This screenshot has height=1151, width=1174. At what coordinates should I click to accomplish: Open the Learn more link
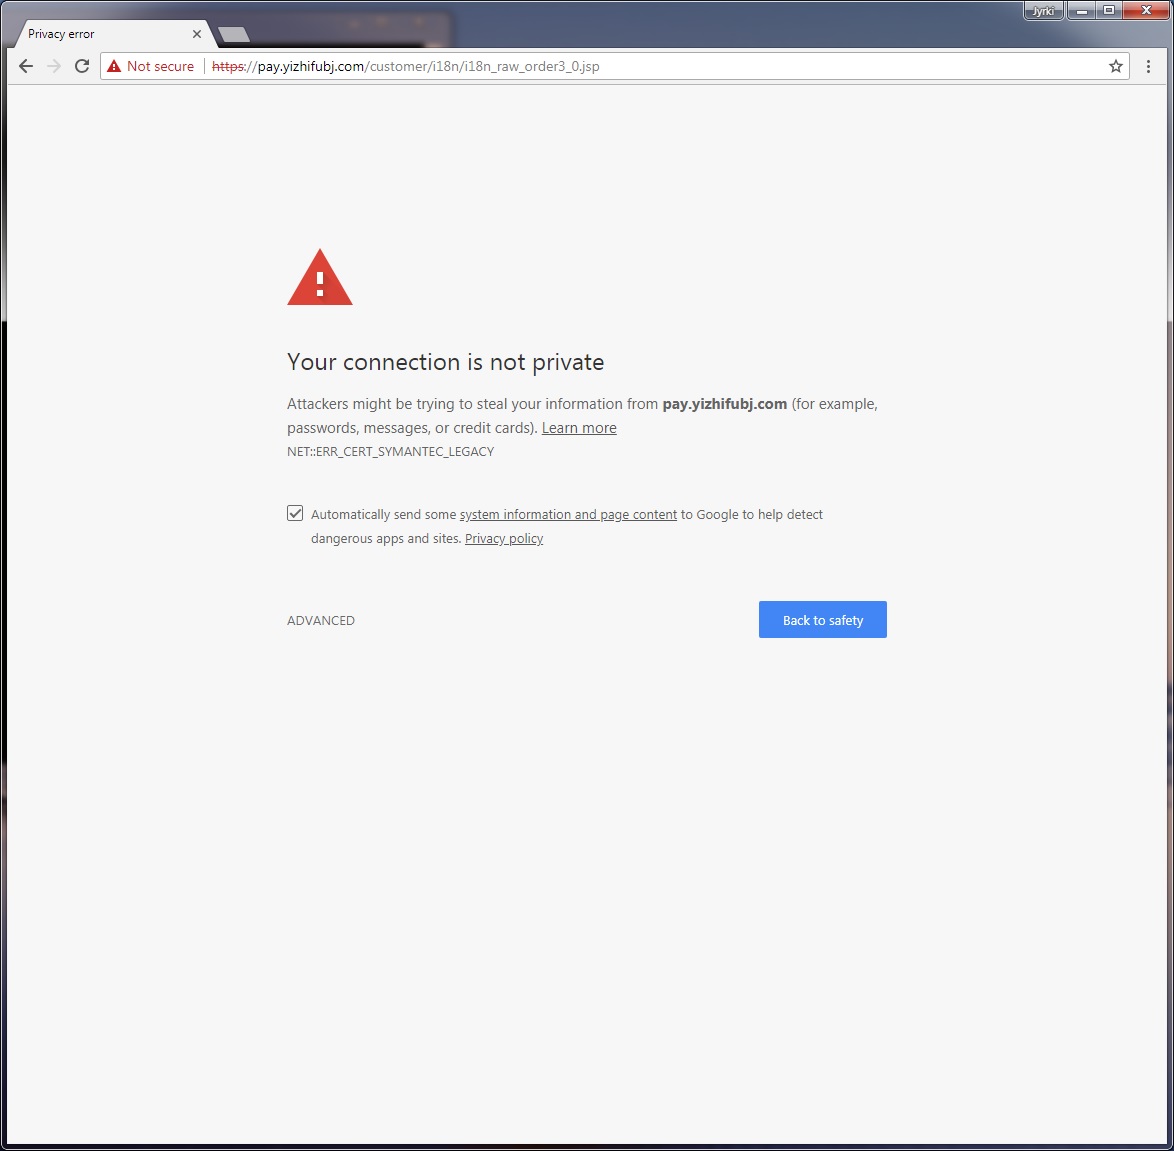[x=579, y=428]
